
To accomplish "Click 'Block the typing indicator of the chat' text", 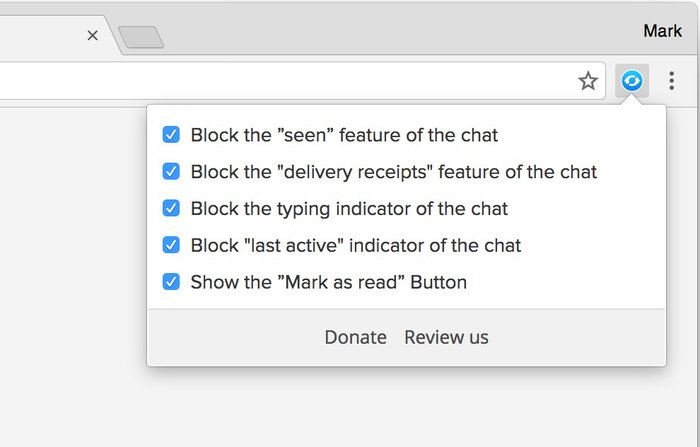I will point(349,209).
